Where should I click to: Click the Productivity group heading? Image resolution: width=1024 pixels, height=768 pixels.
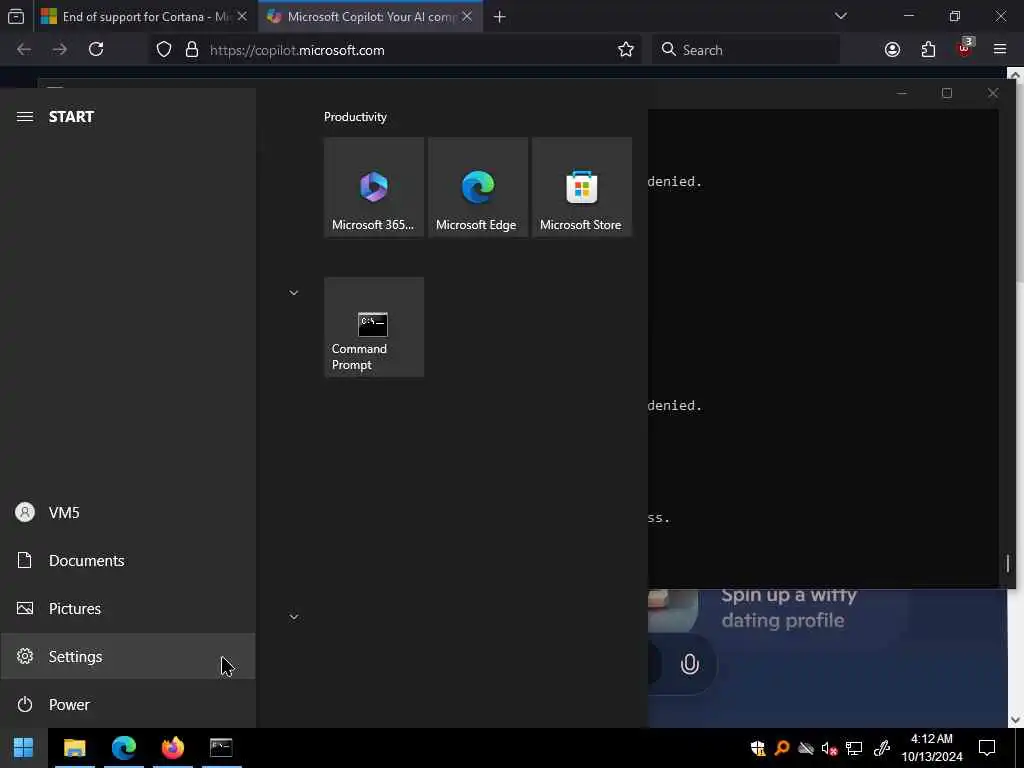click(x=355, y=117)
